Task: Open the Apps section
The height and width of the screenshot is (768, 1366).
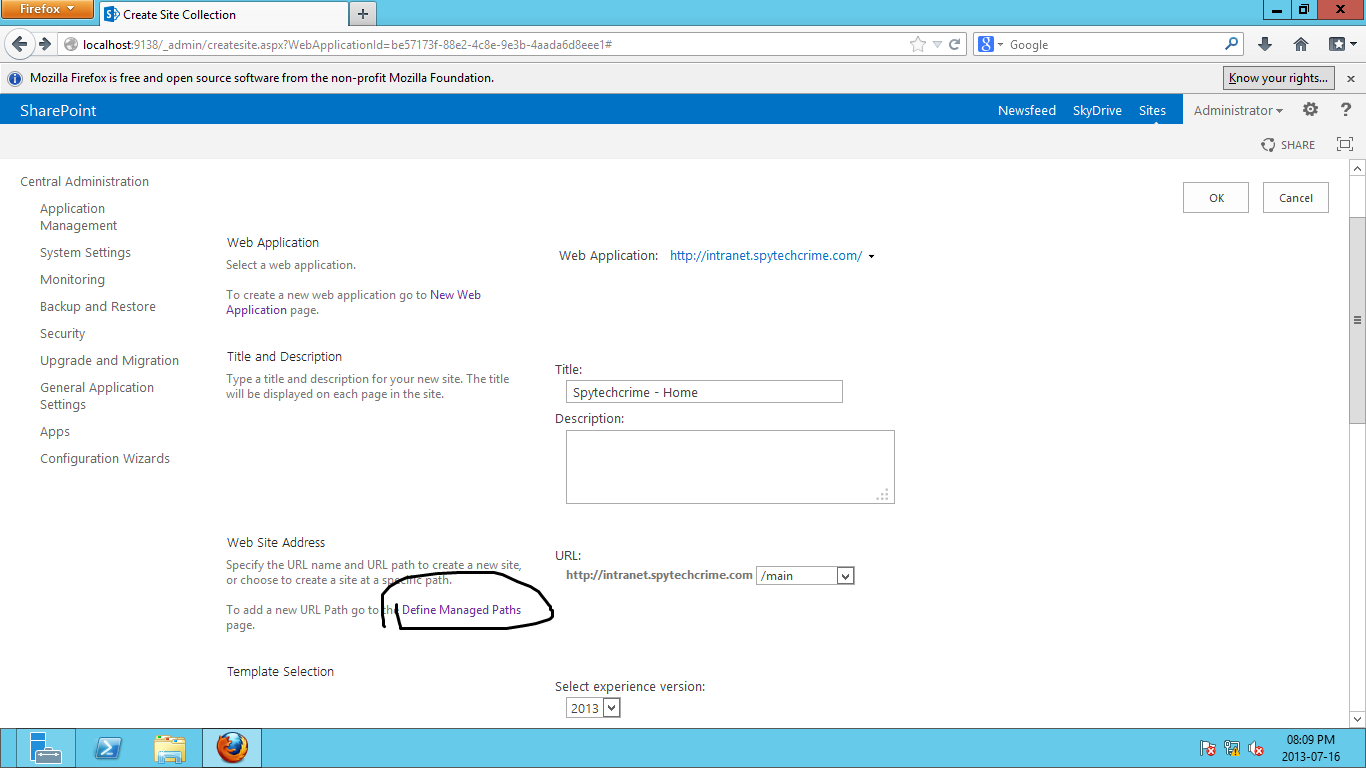Action: pos(55,432)
